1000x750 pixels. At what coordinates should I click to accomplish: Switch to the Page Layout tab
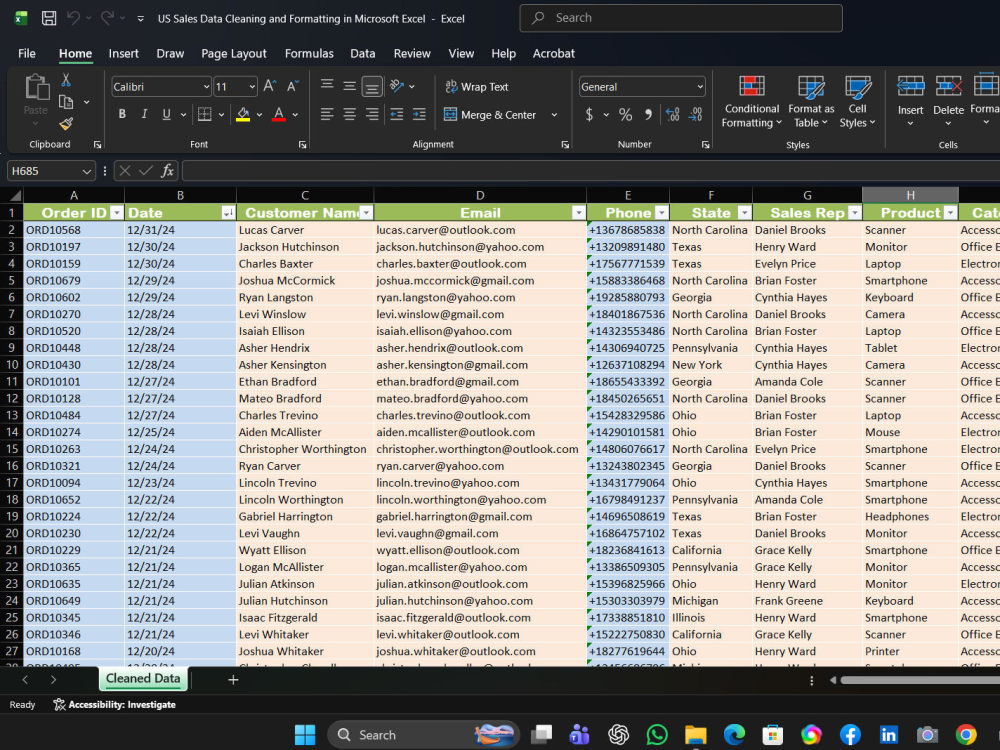[x=233, y=54]
